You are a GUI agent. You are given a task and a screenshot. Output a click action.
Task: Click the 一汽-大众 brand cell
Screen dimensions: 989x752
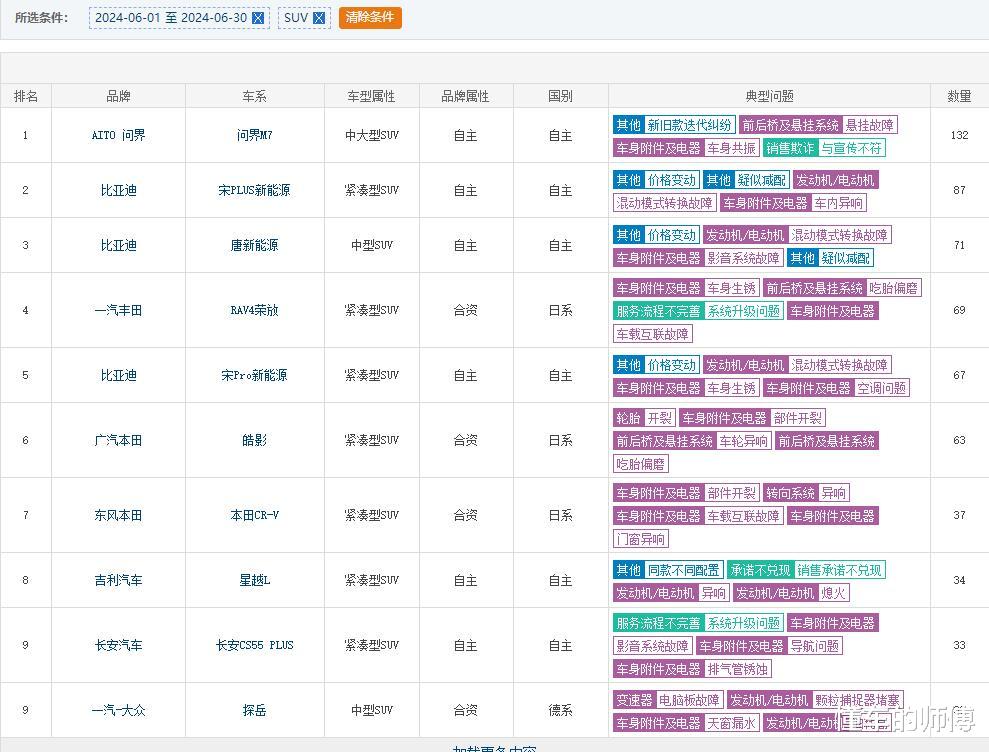click(119, 710)
